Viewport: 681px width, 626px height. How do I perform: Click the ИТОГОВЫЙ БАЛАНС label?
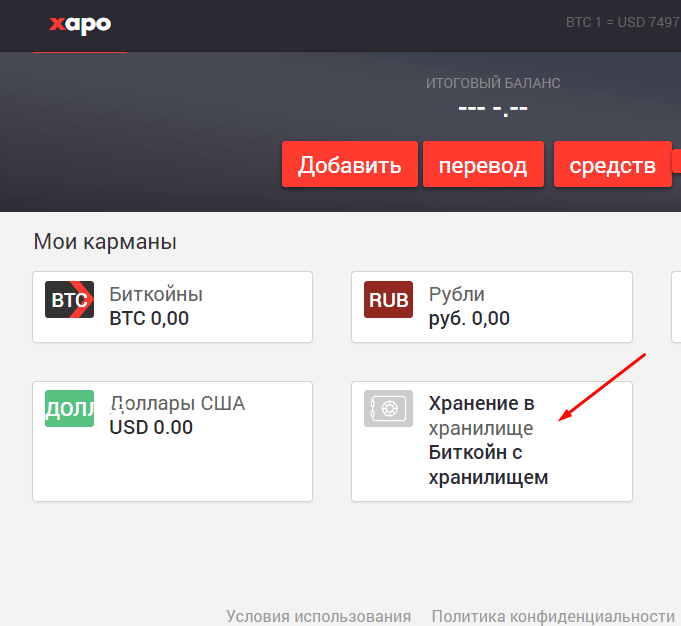[493, 83]
